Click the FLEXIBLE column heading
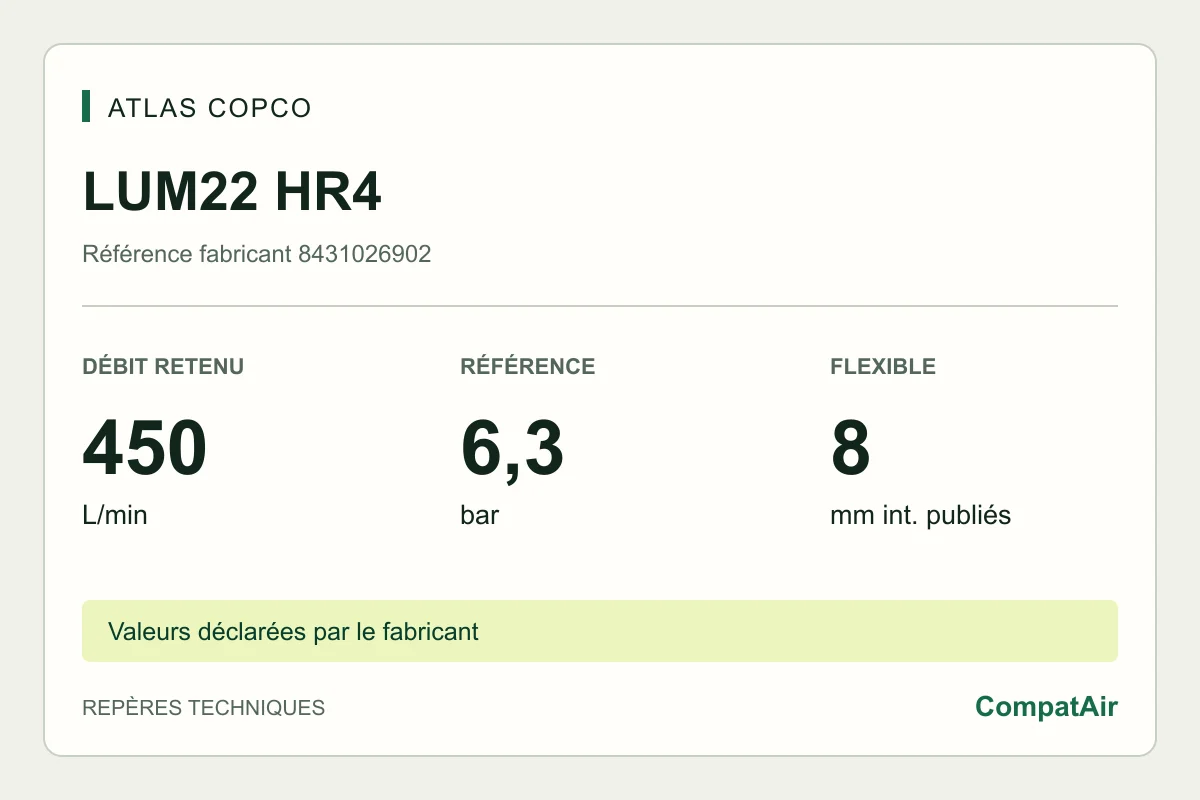Image resolution: width=1200 pixels, height=800 pixels. click(x=883, y=366)
